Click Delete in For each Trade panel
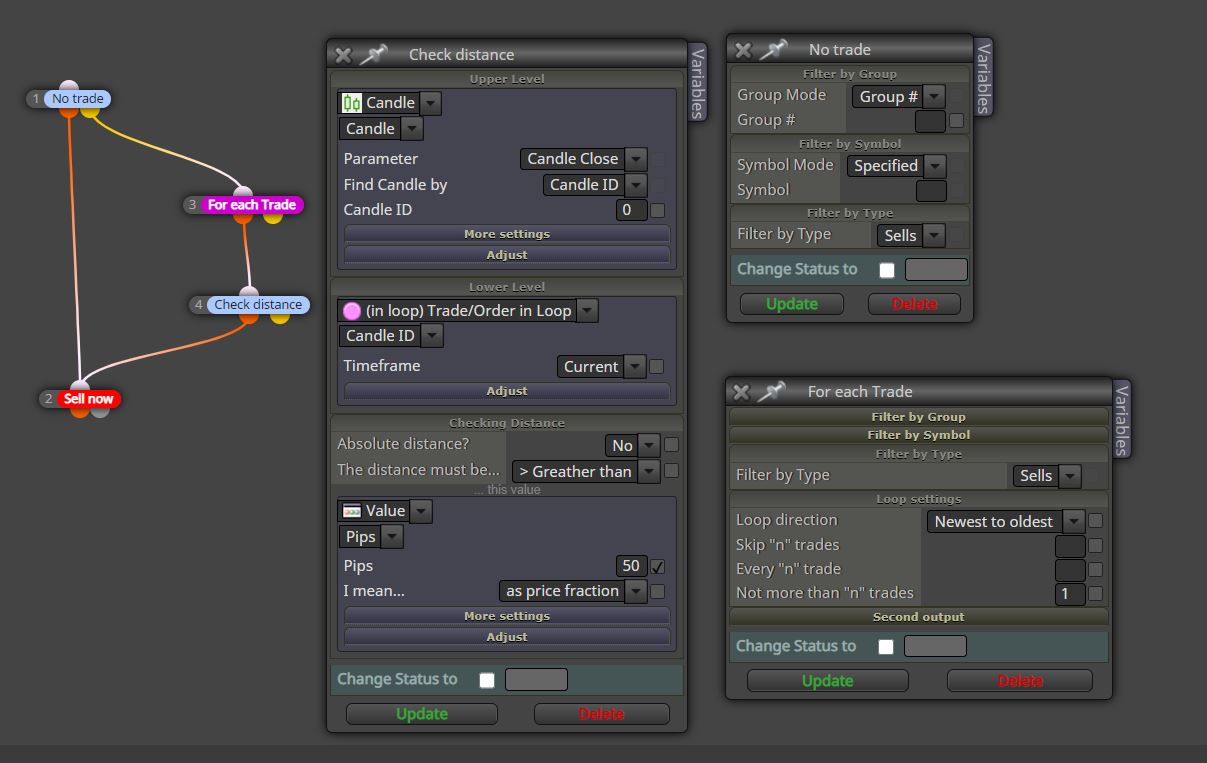This screenshot has height=763, width=1207. click(1020, 681)
